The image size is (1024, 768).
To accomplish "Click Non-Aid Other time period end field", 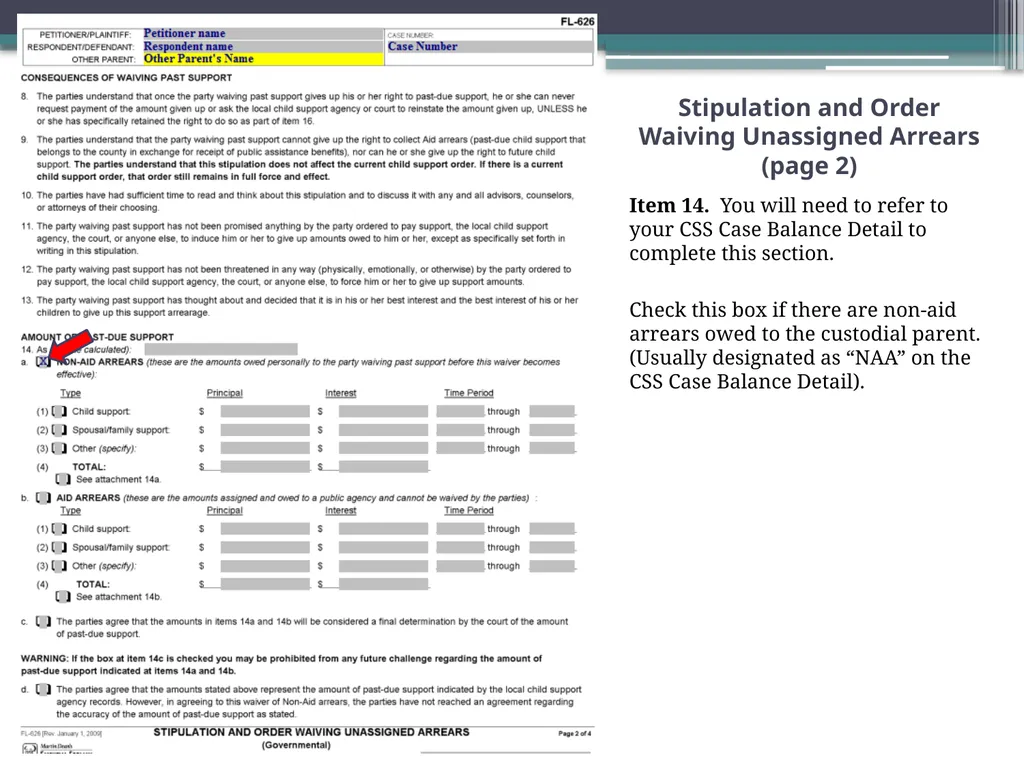I will click(x=552, y=448).
